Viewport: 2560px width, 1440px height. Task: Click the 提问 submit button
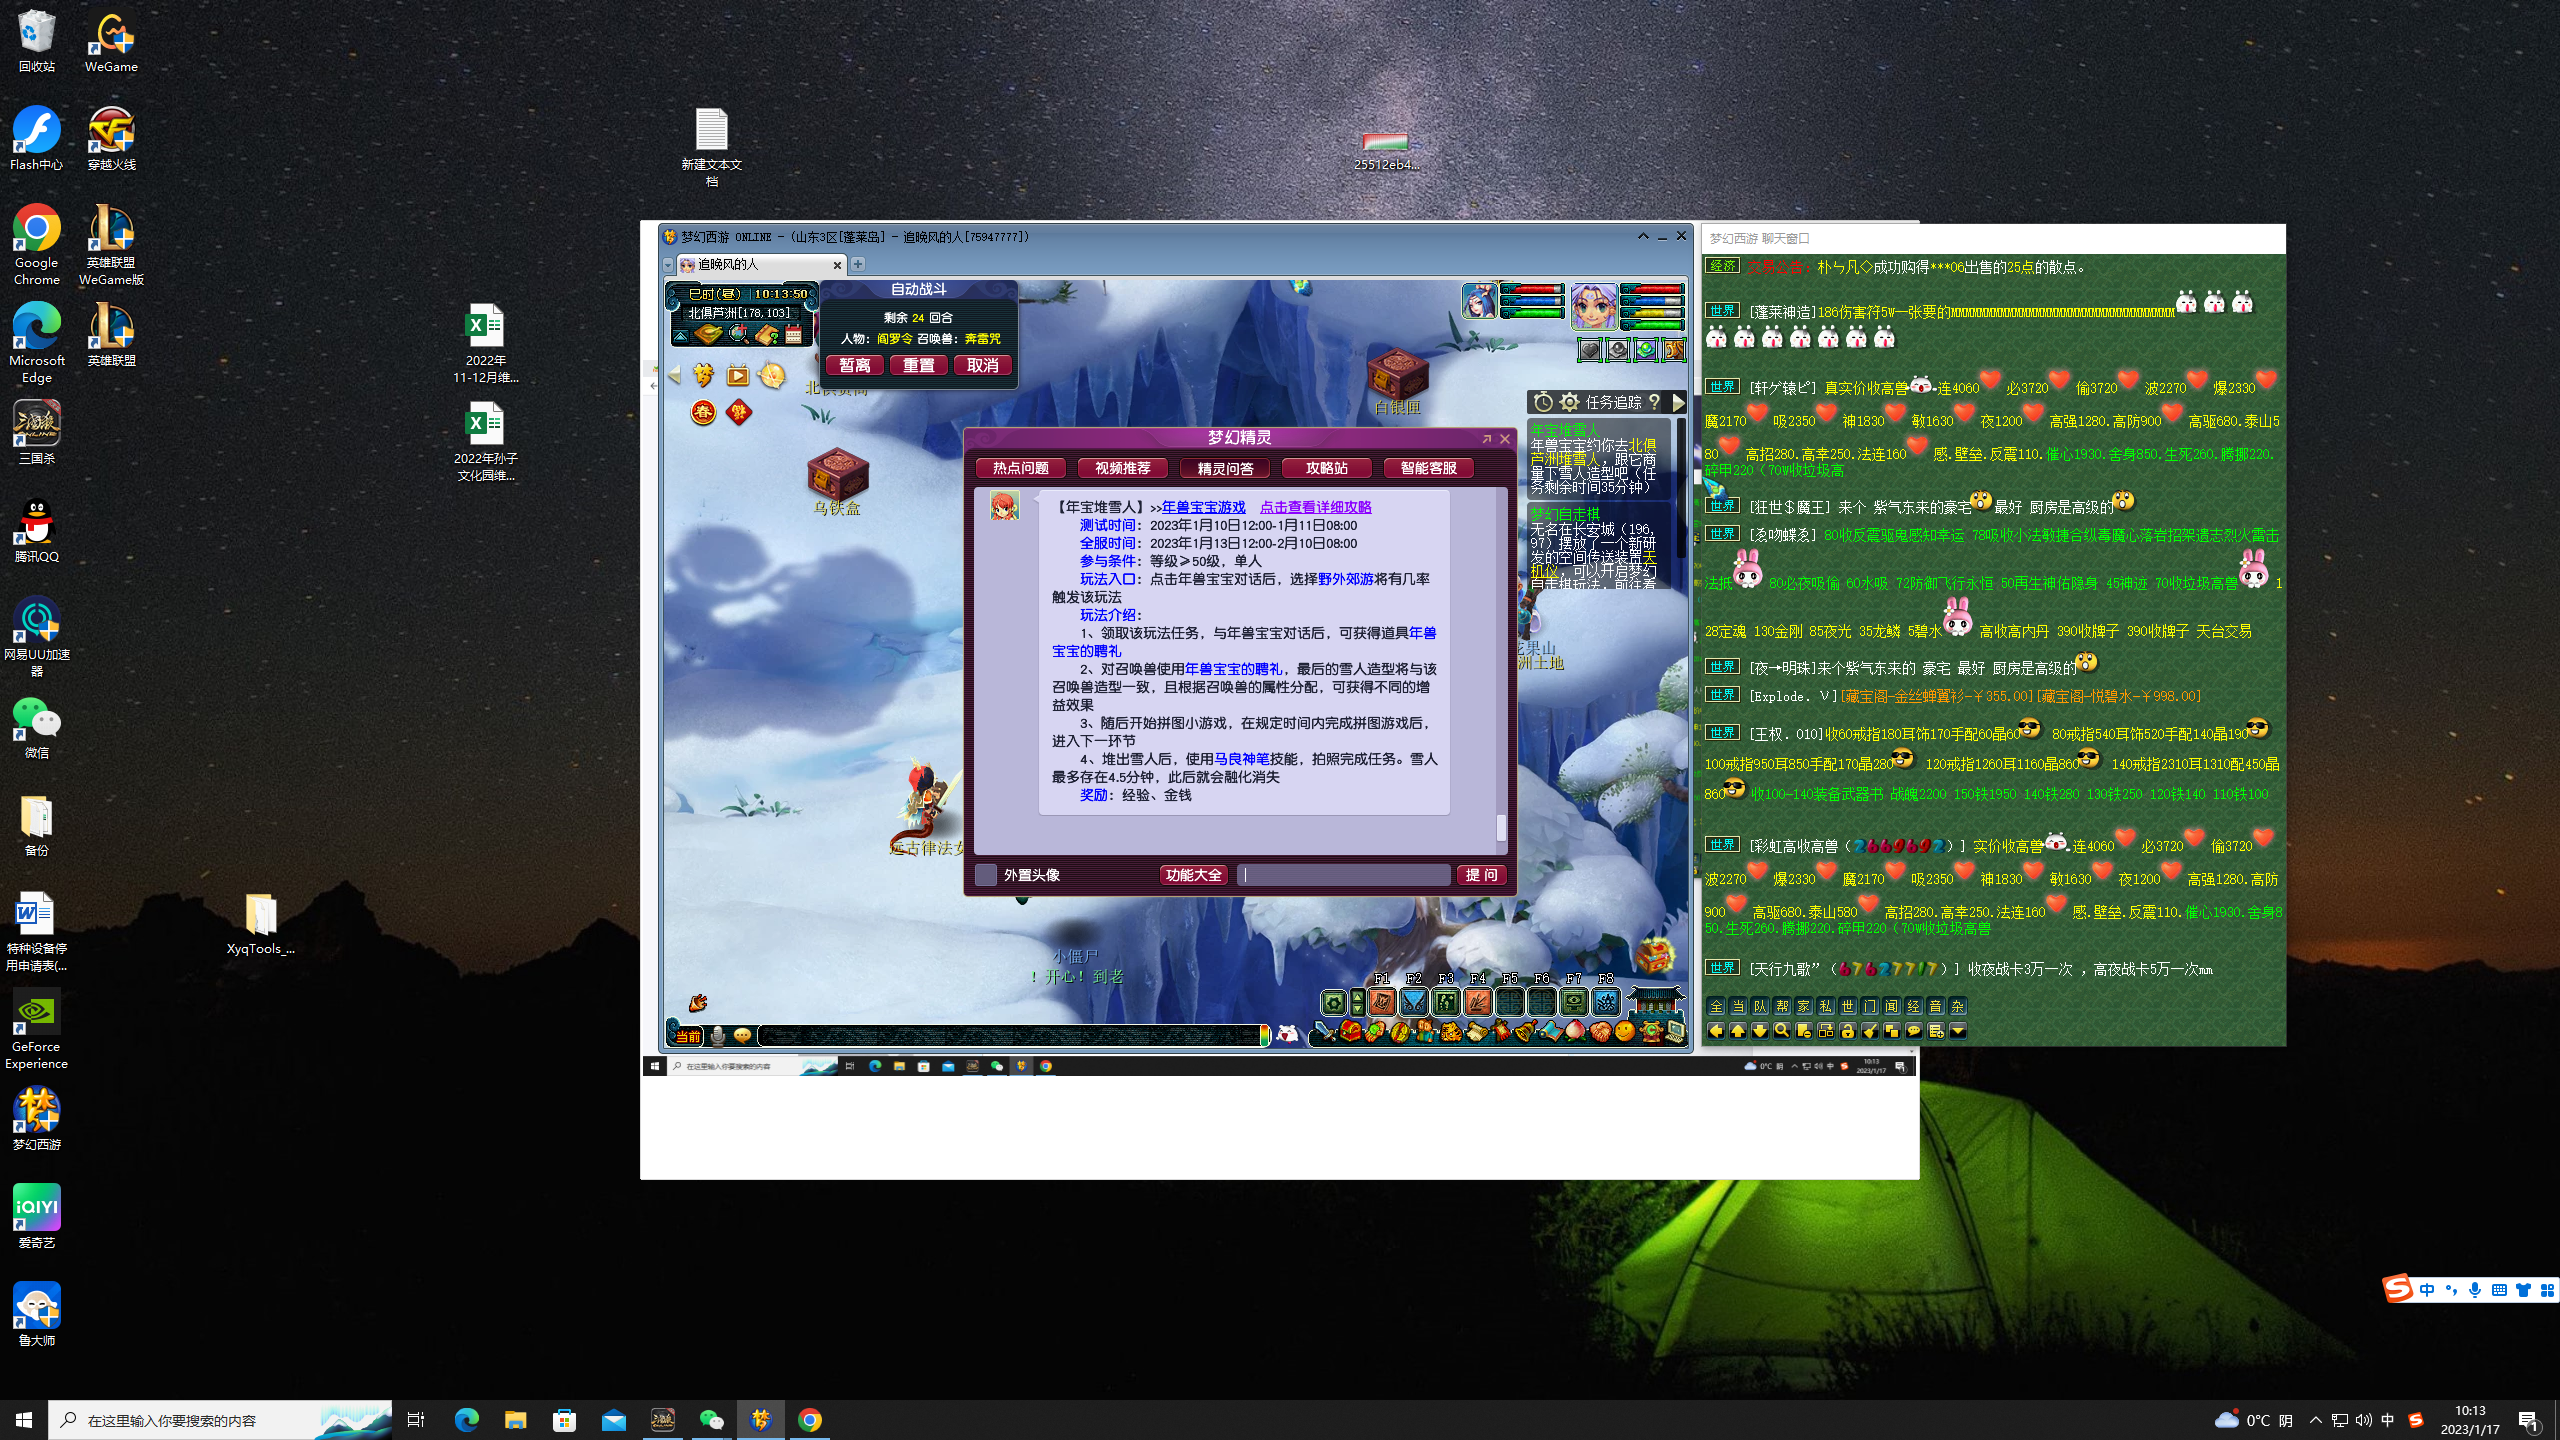click(1481, 875)
